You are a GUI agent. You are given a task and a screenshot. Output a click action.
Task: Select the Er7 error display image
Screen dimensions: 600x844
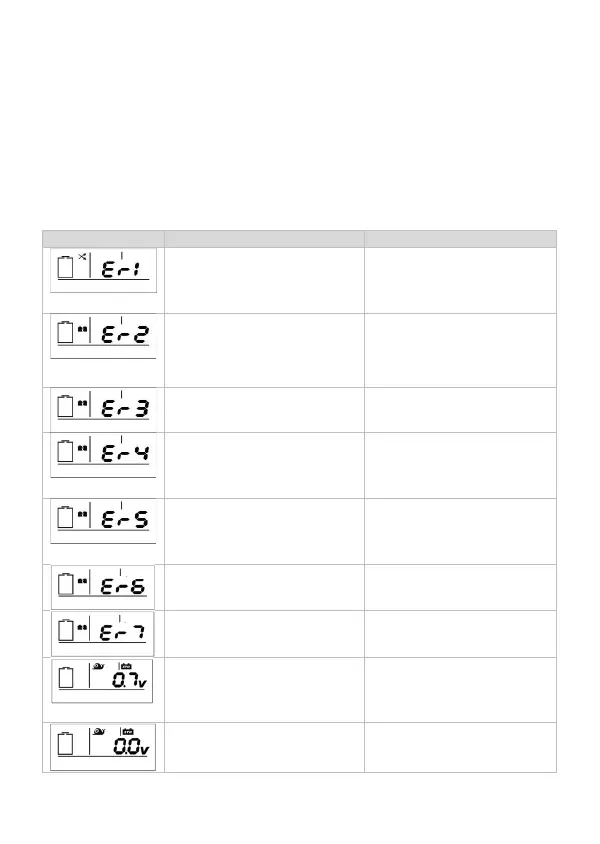coord(104,633)
